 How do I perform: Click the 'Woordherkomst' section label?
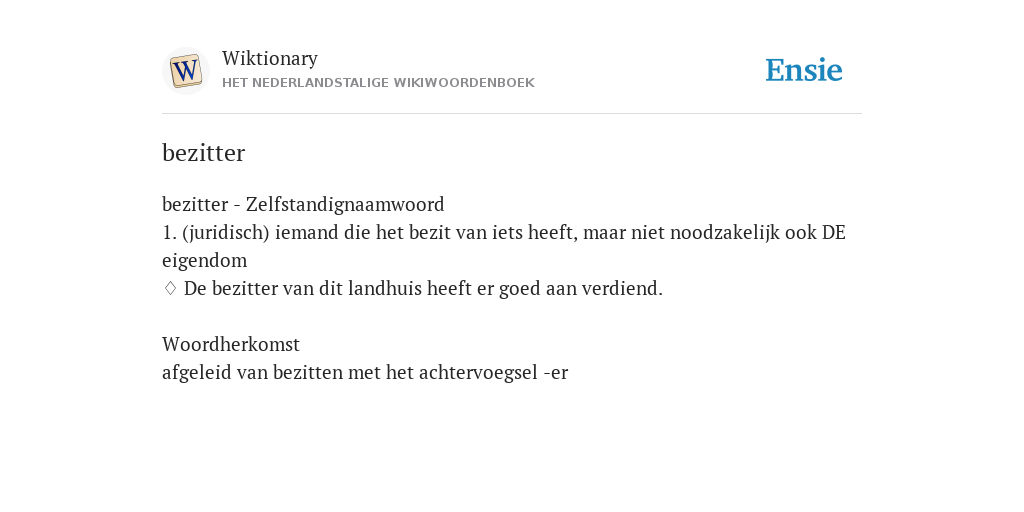tap(231, 344)
